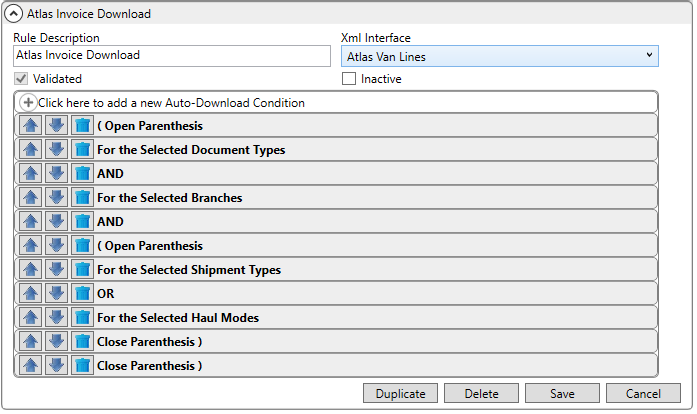Screen dimensions: 697x414
Task: Move 'For the Selected Shipment Types' row up
Action: tap(31, 269)
